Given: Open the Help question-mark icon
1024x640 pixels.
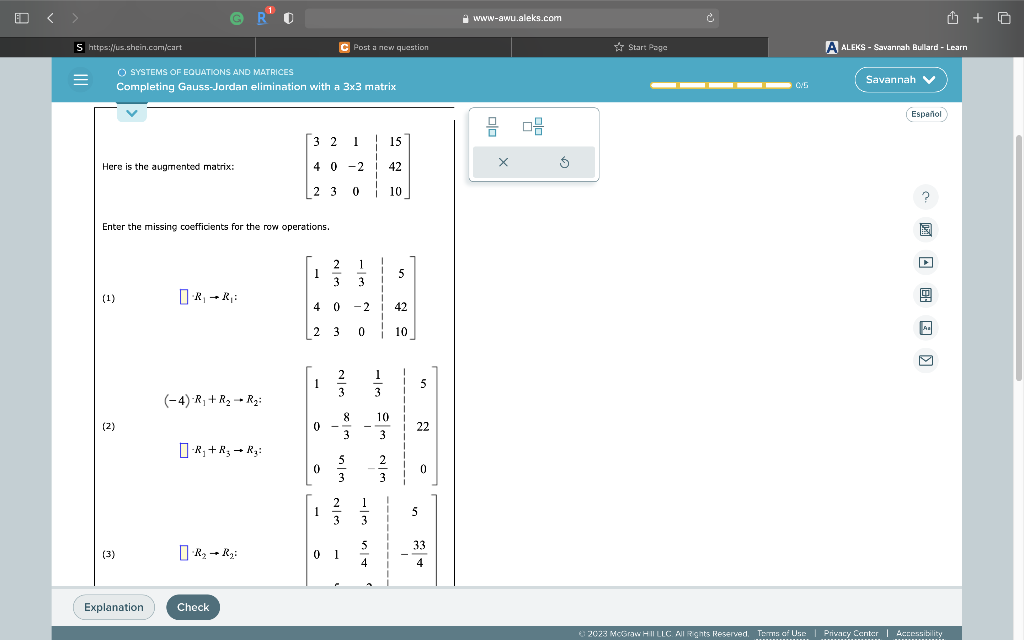Looking at the screenshot, I should [x=925, y=197].
